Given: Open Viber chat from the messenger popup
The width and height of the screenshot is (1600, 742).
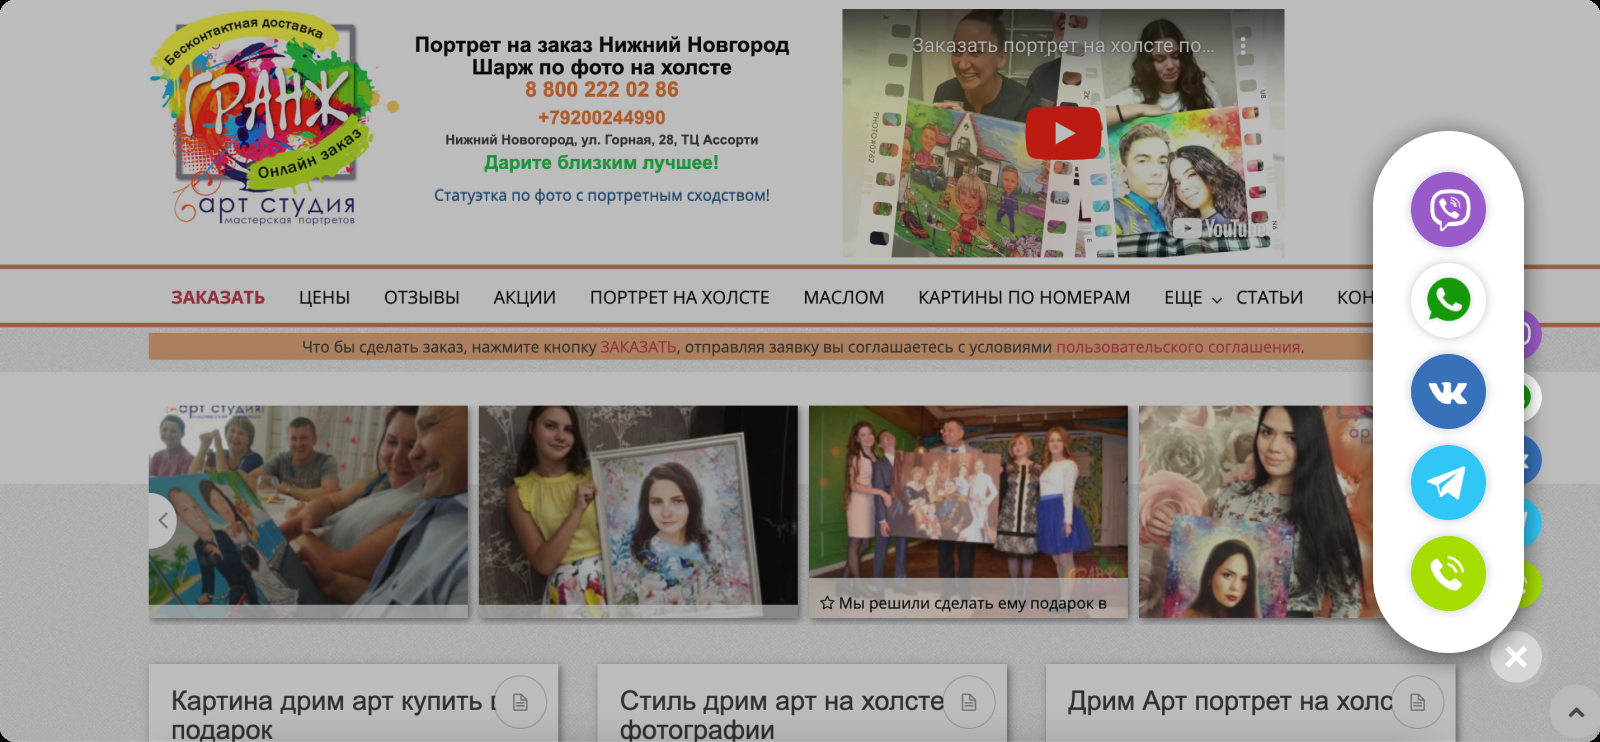Looking at the screenshot, I should tap(1448, 209).
